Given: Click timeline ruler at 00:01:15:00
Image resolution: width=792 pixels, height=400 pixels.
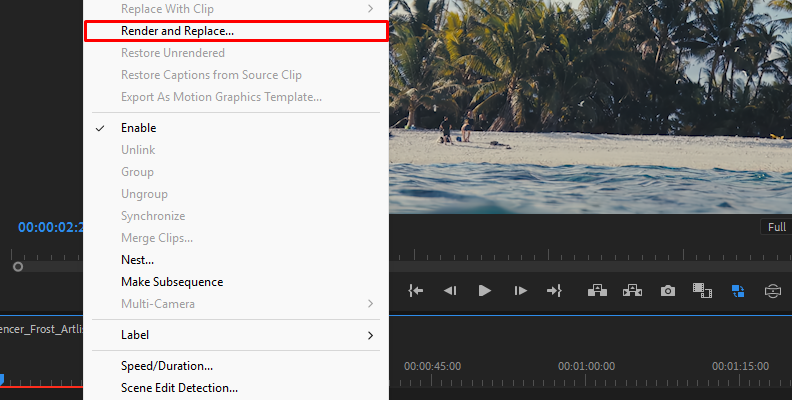Looking at the screenshot, I should pyautogui.click(x=740, y=366).
